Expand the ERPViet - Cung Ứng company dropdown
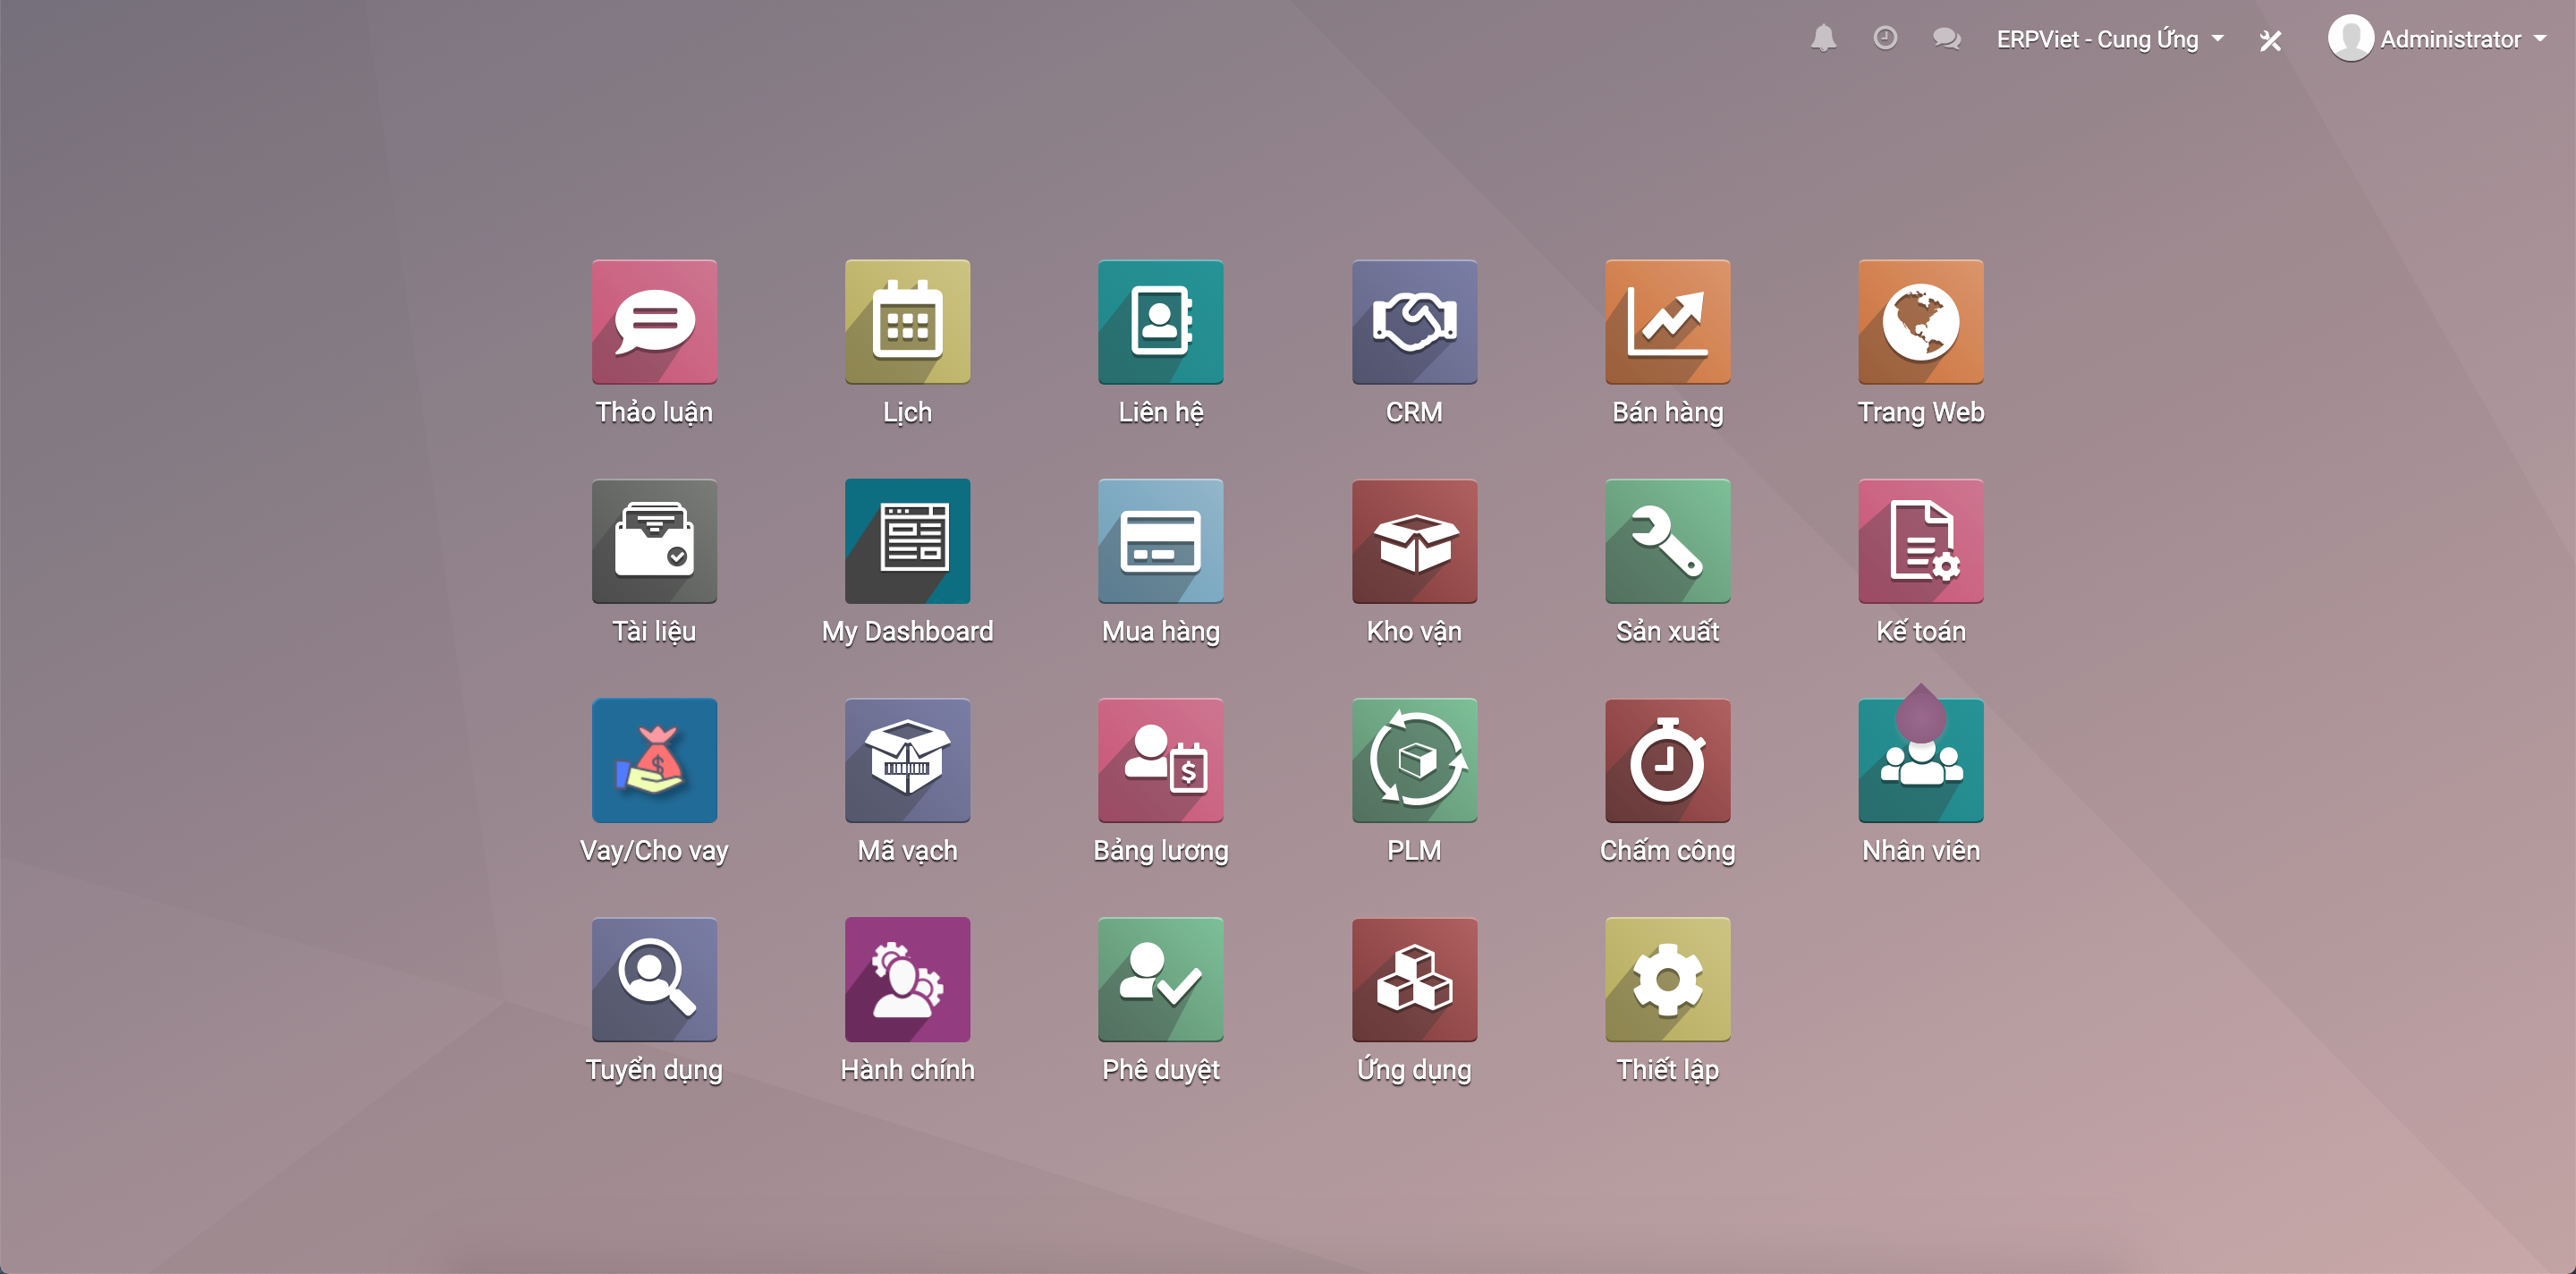The image size is (2576, 1274). pyautogui.click(x=2110, y=39)
